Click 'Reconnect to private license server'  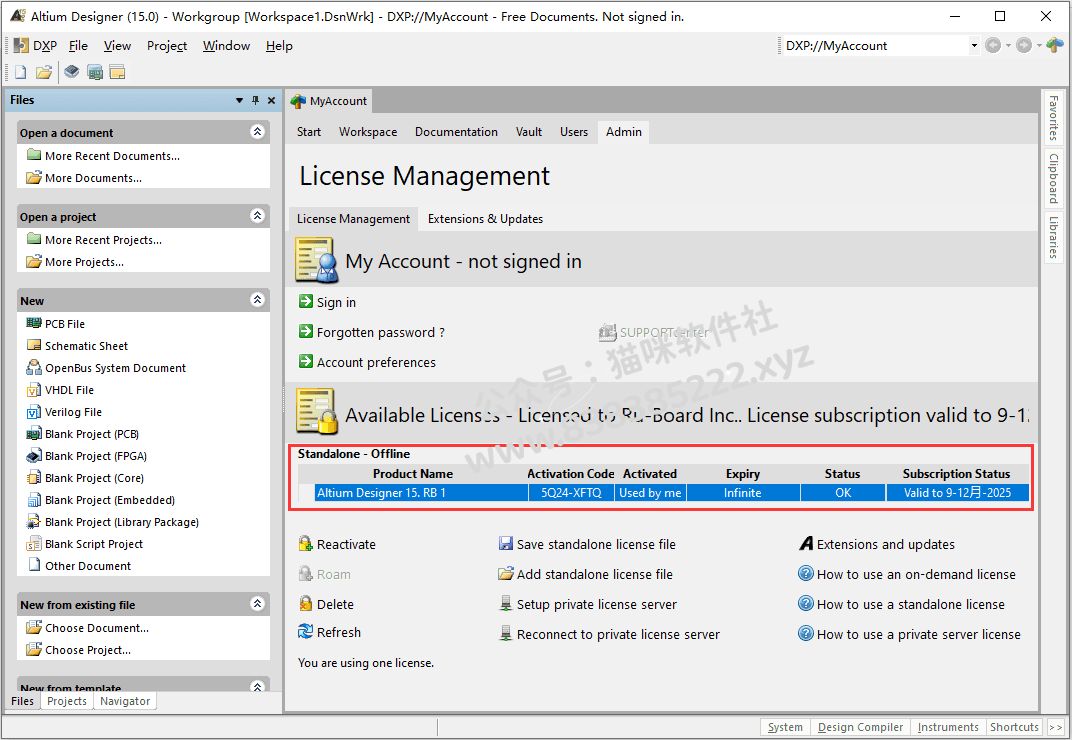(x=618, y=635)
